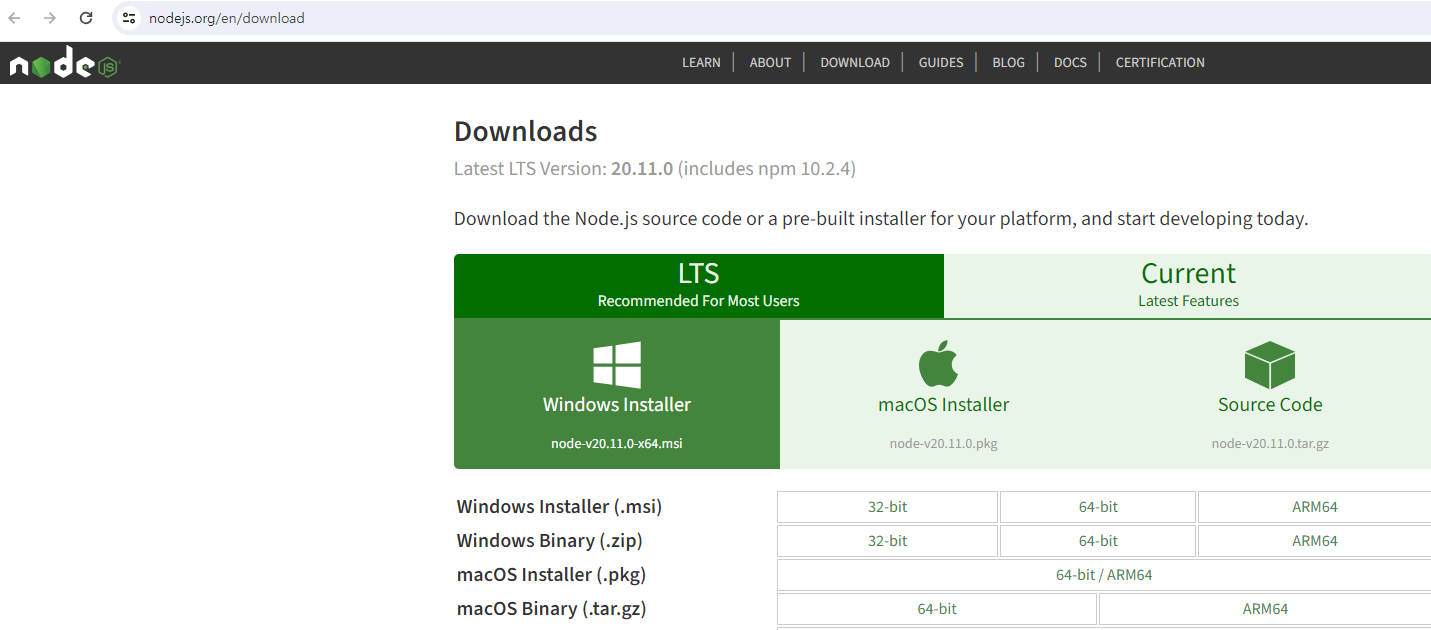The height and width of the screenshot is (630, 1431).
Task: Download ARM64 Windows Binary (.zip)
Action: point(1314,541)
